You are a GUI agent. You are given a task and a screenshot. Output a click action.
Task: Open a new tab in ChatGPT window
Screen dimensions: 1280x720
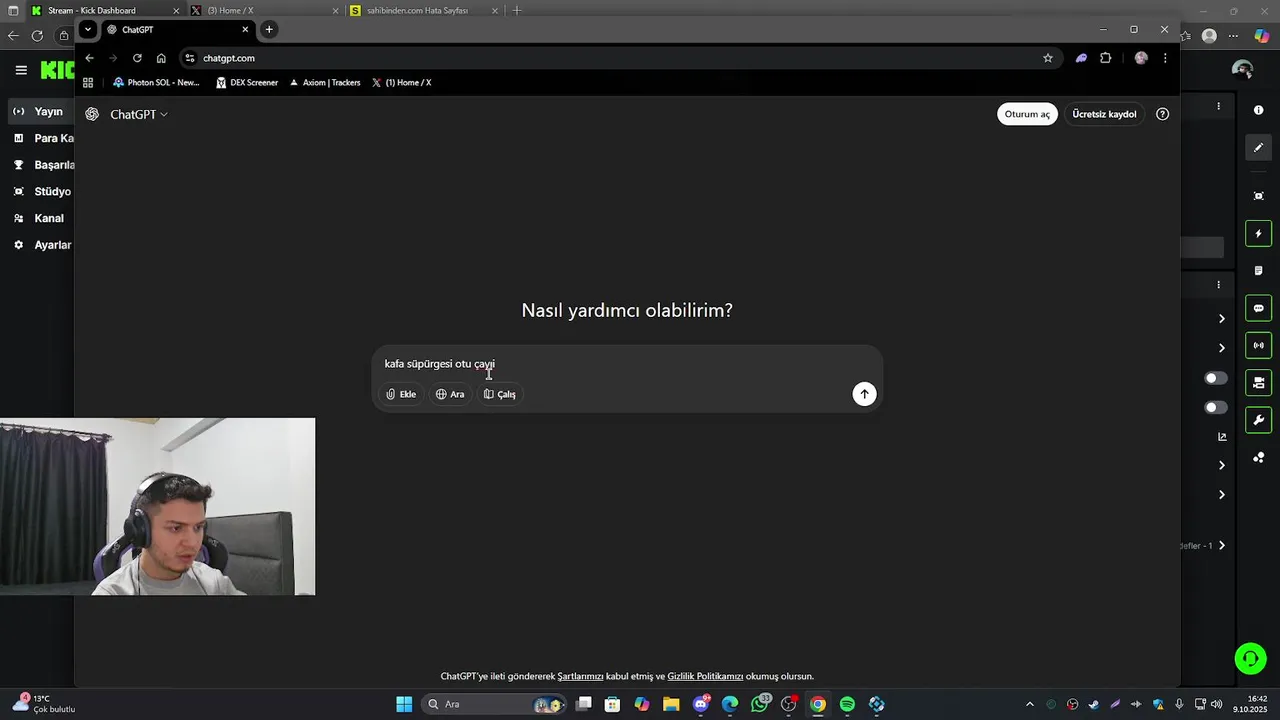pyautogui.click(x=269, y=30)
